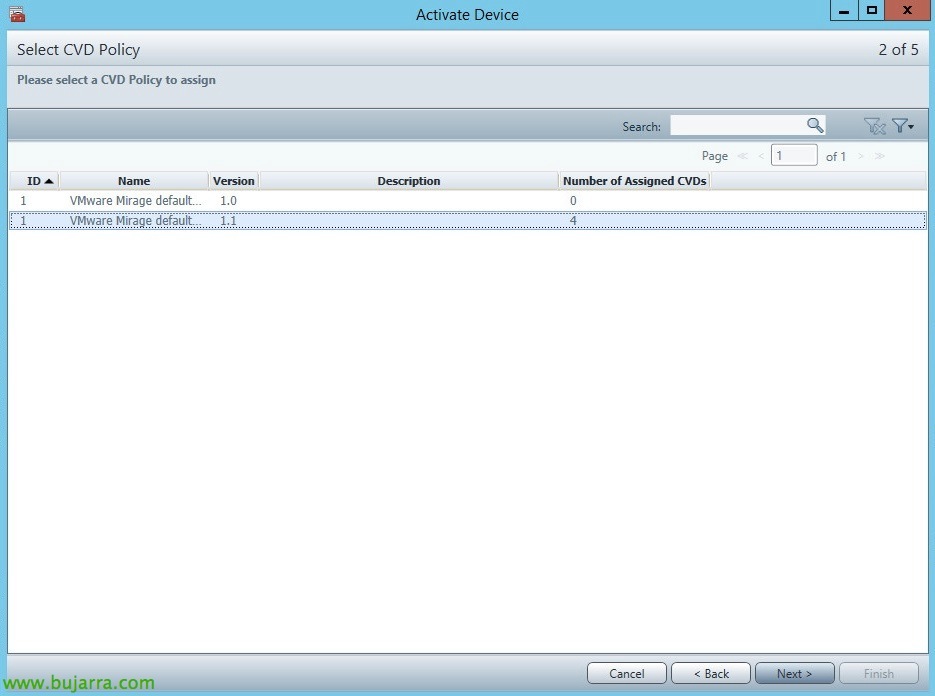Go to last page arrow
The image size is (935, 696).
point(880,156)
